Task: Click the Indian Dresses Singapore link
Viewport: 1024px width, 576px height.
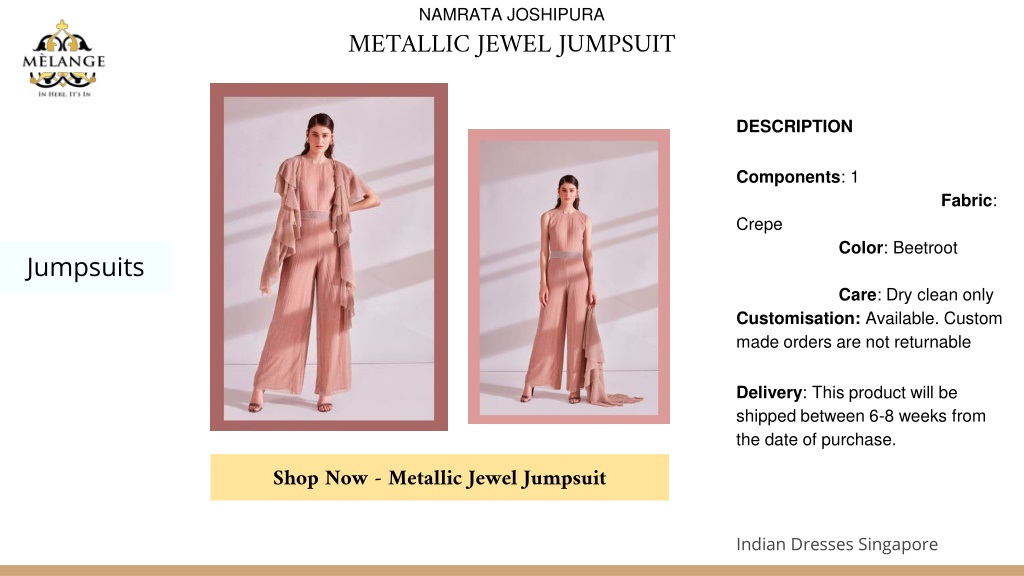Action: tap(837, 544)
